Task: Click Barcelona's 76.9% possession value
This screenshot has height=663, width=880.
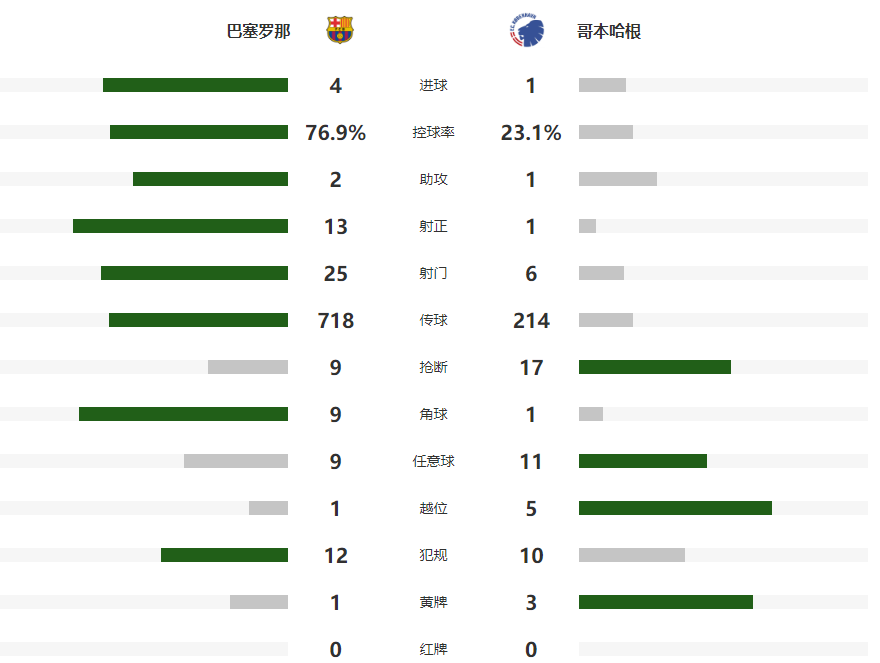Action: 335,133
